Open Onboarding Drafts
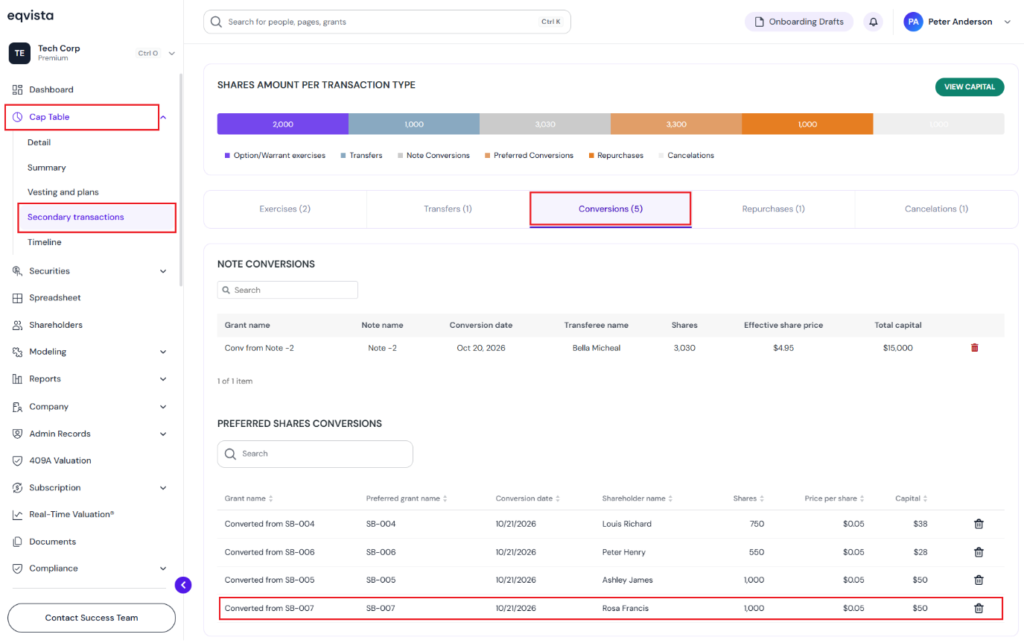The width and height of the screenshot is (1024, 643). pos(799,22)
